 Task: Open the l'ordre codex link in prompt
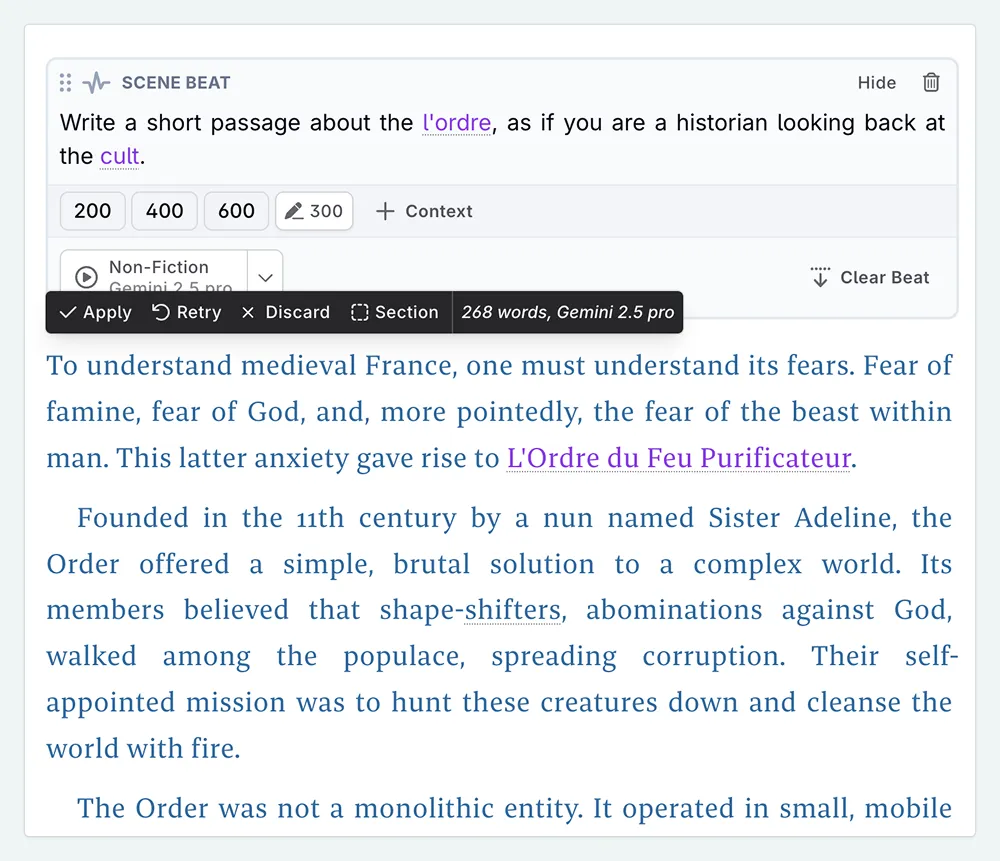coord(456,123)
